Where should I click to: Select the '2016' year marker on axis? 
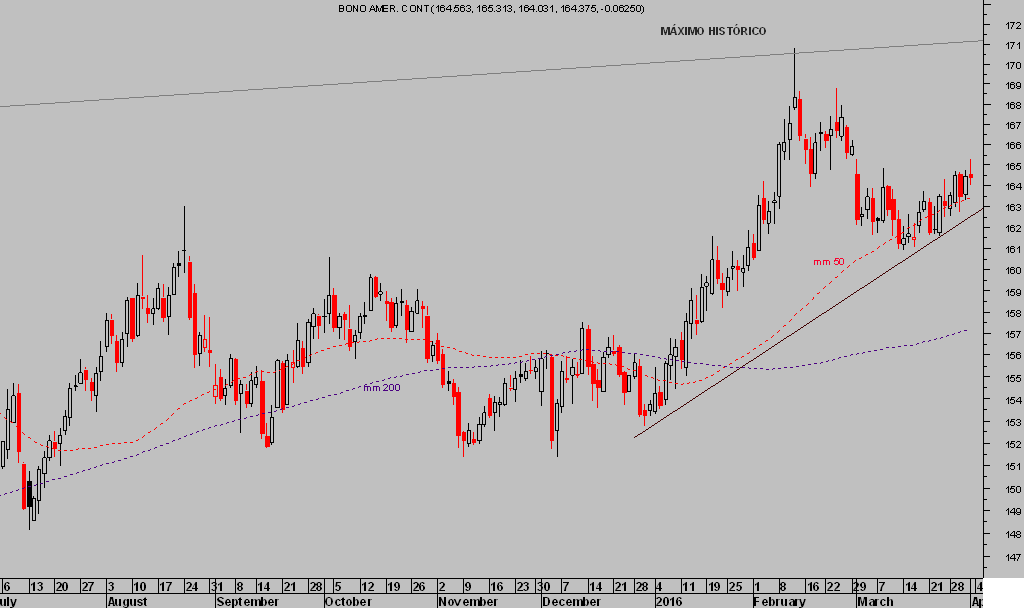pyautogui.click(x=667, y=601)
